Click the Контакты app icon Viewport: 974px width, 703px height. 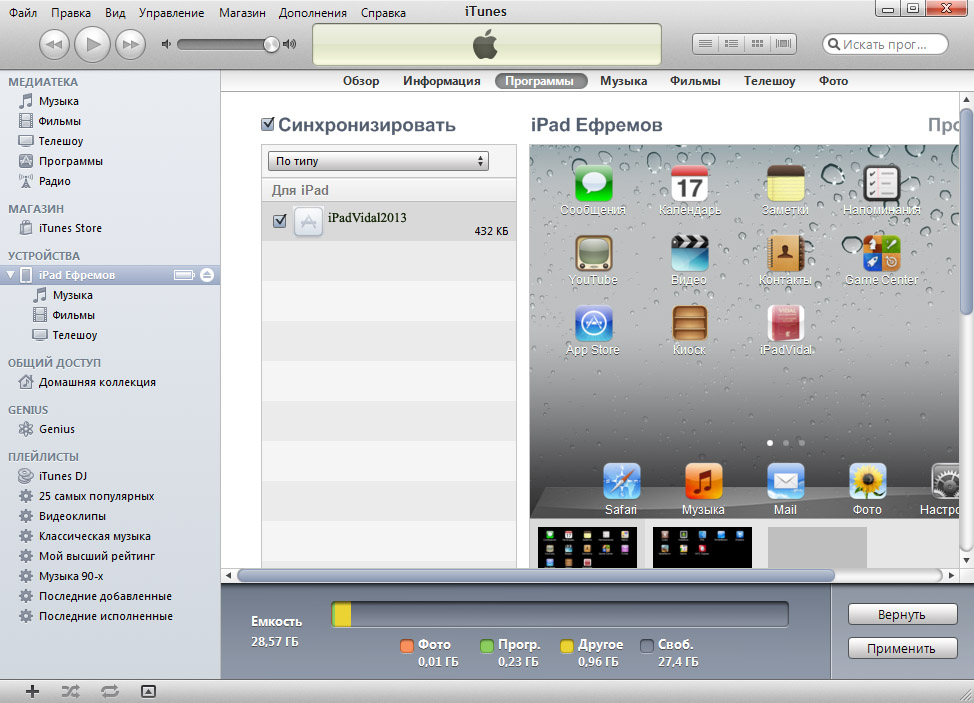786,253
